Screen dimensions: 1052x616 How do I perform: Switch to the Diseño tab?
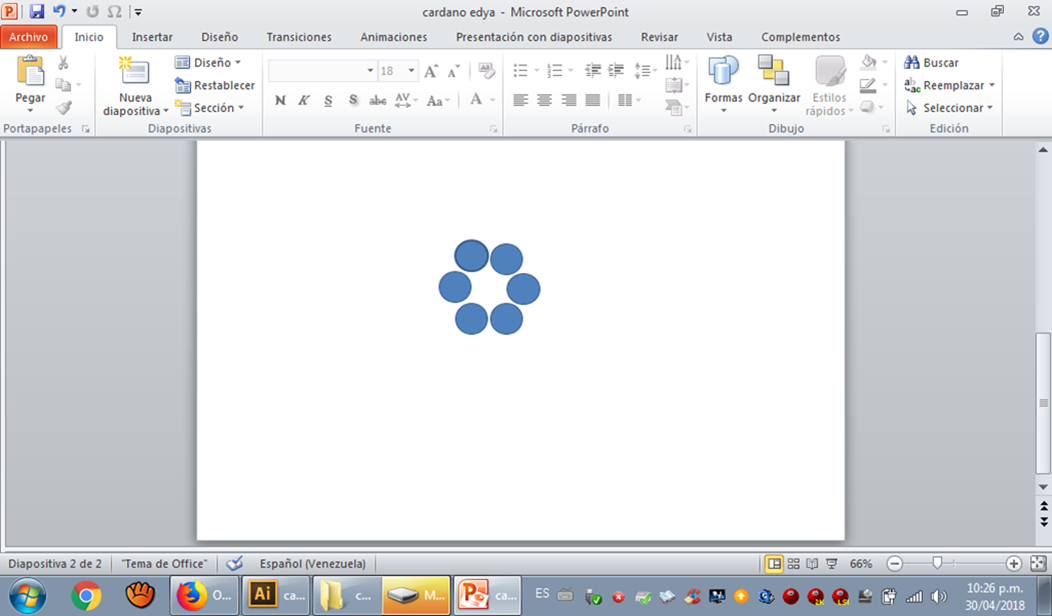[x=219, y=37]
